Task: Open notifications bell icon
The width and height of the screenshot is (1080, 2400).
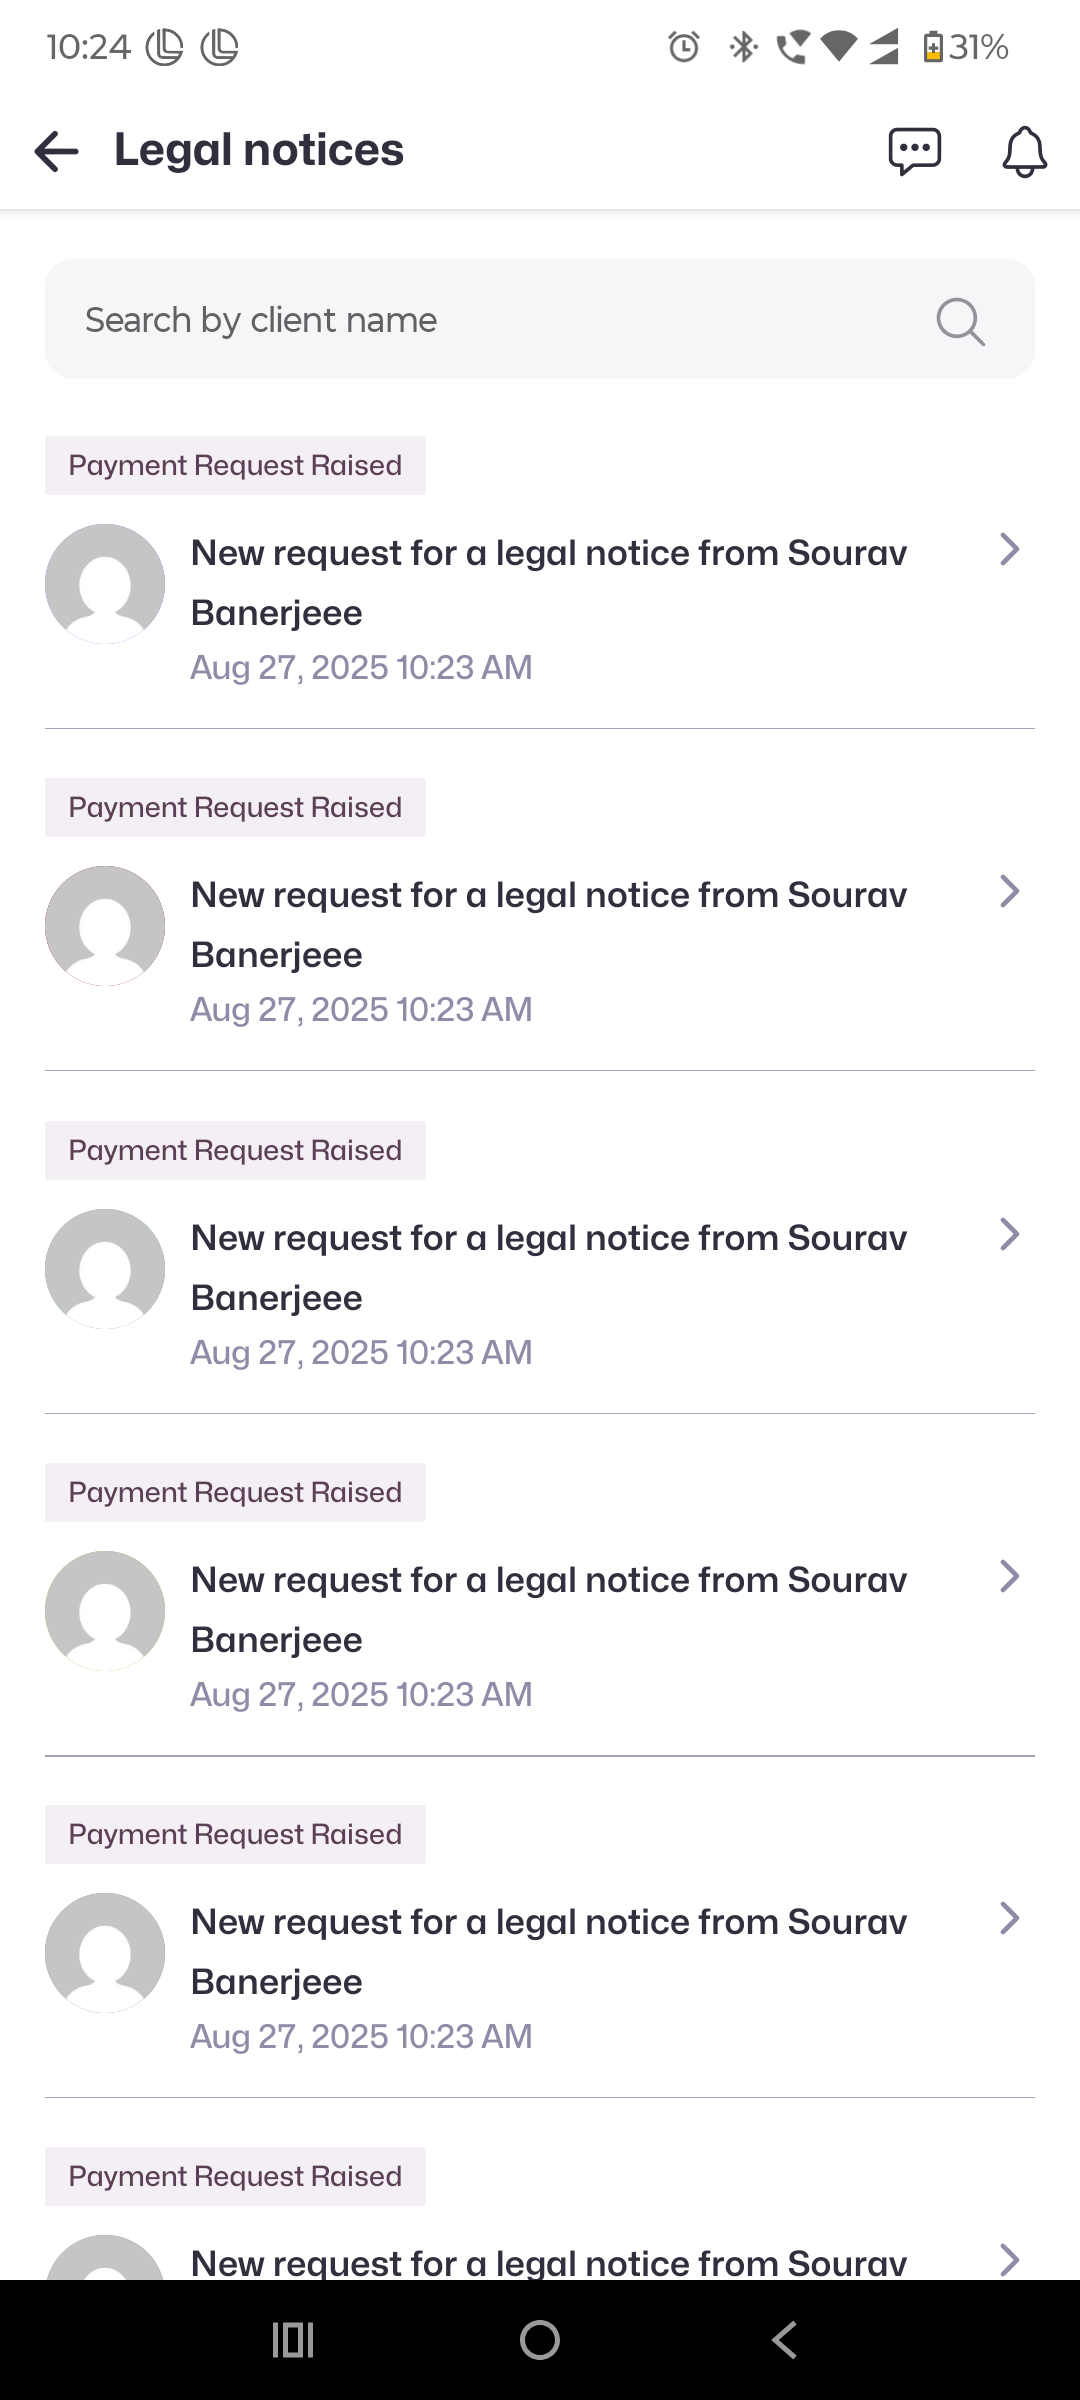Action: point(1024,152)
